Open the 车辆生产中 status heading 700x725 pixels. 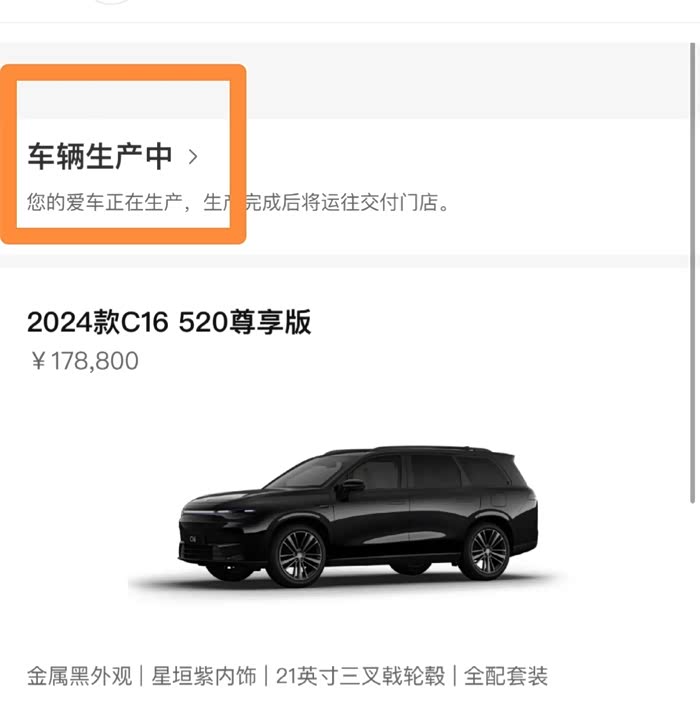[100, 156]
